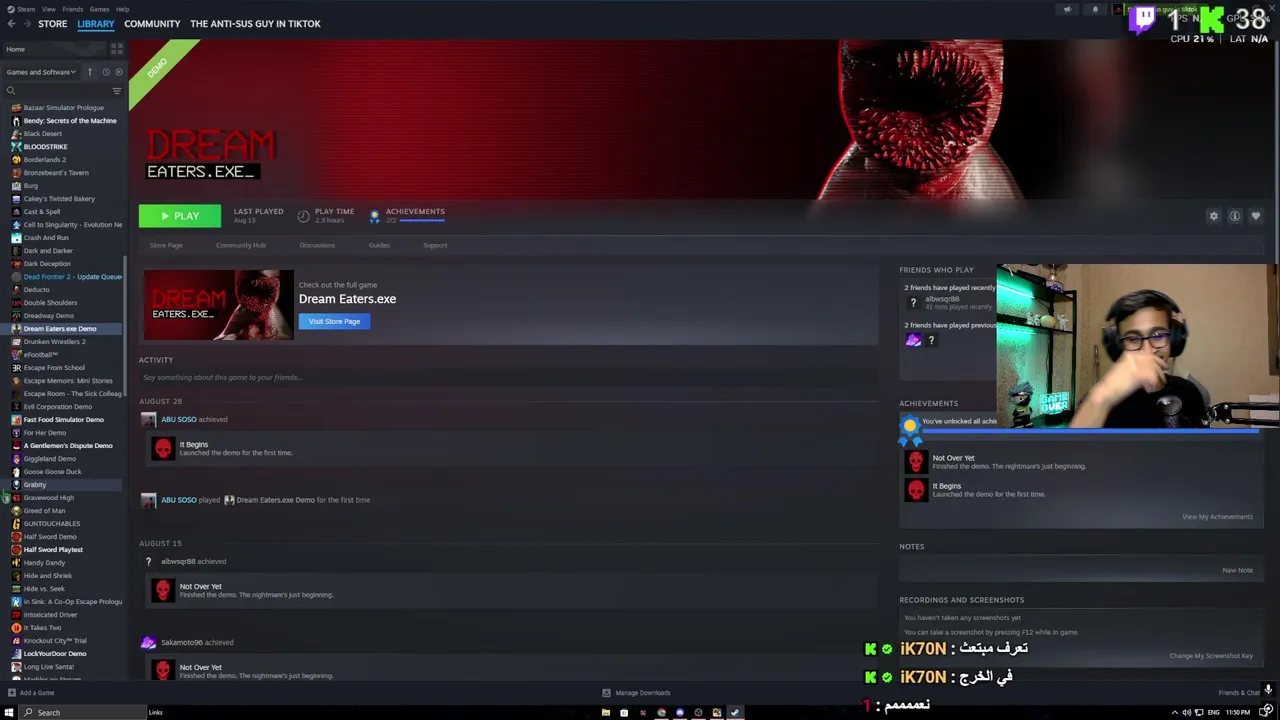
Task: Switch to the LIBRARY tab
Action: coord(96,24)
